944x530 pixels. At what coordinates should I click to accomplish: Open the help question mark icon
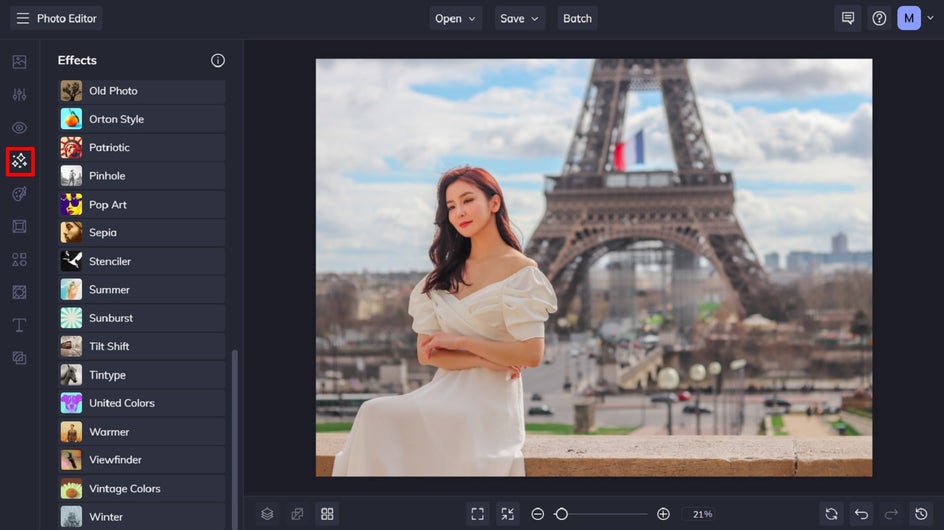coord(879,18)
